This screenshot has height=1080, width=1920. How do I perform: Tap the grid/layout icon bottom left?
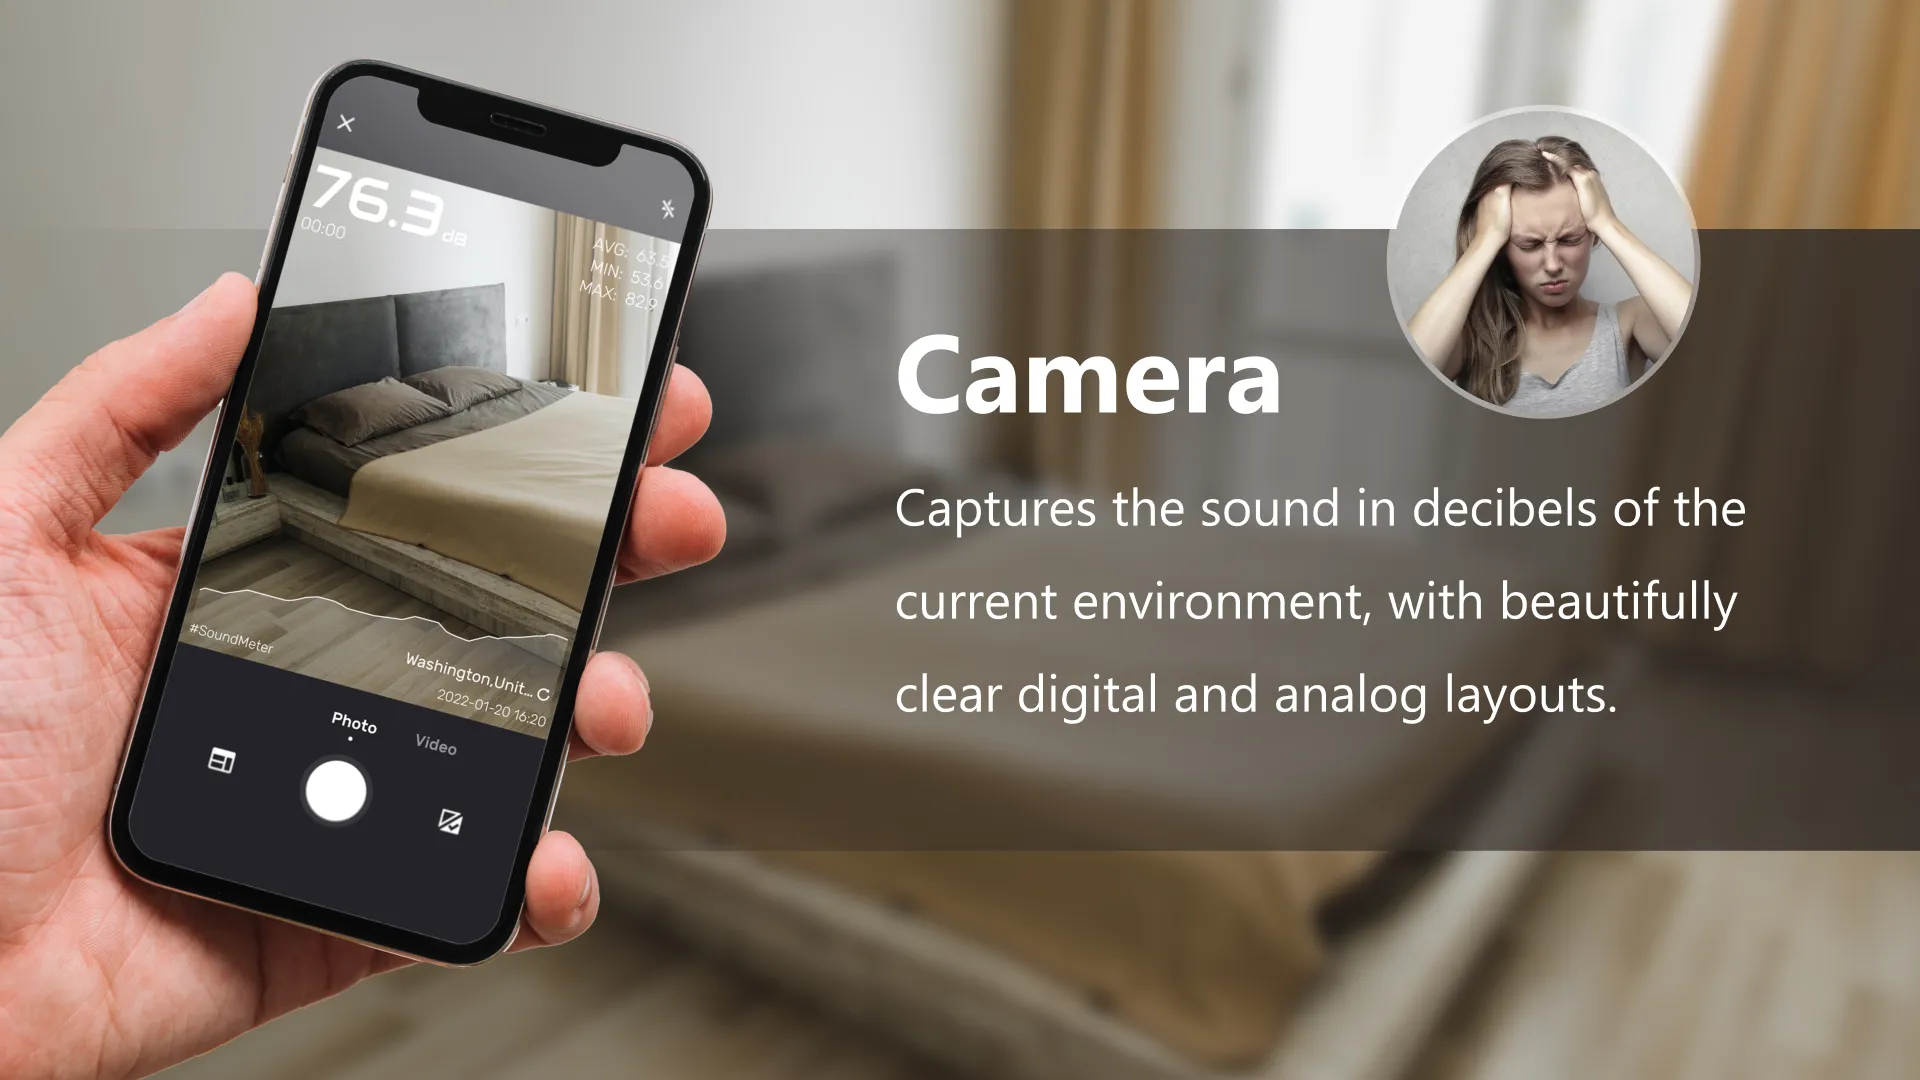222,761
